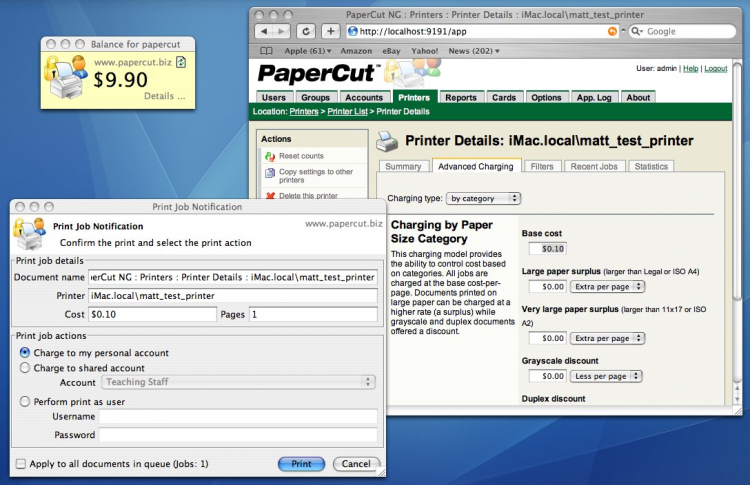
Task: Switch to the Recent Jobs sub-tab
Action: click(x=594, y=166)
